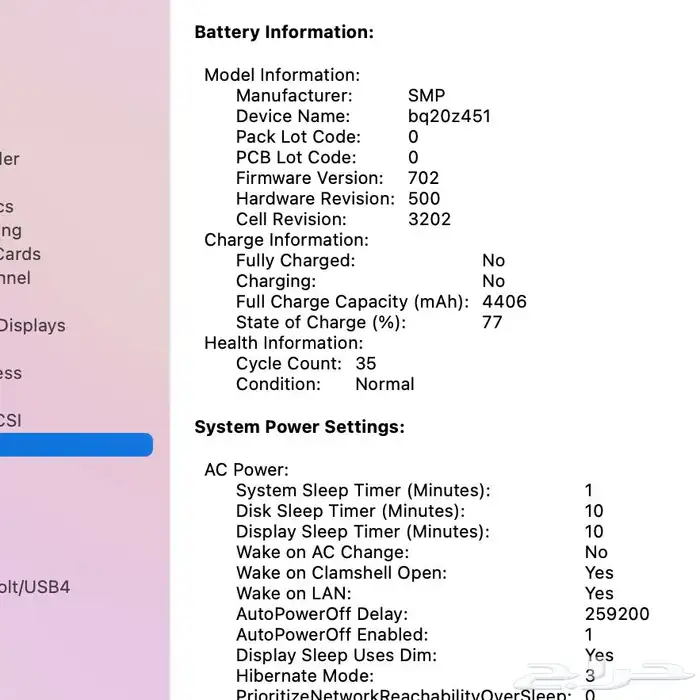Click the 'Model Information:' subheading
This screenshot has height=700, width=700.
282,75
